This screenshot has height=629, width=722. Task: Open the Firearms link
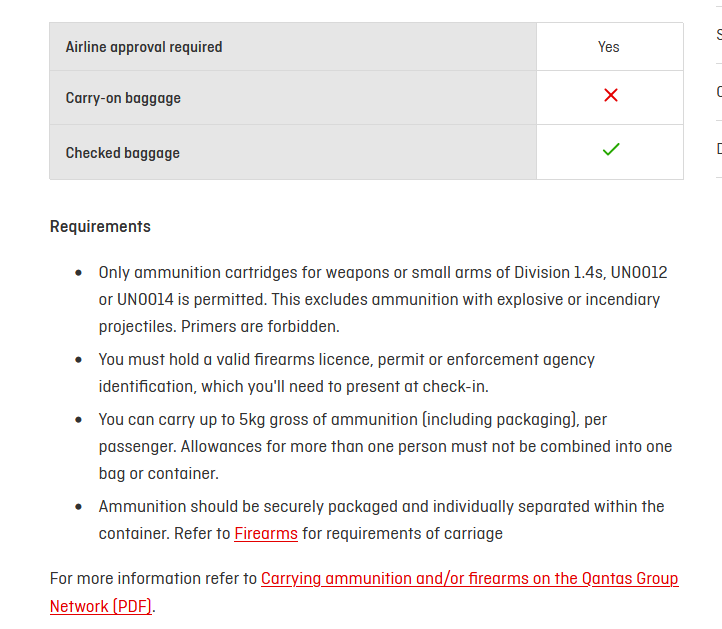(x=266, y=534)
